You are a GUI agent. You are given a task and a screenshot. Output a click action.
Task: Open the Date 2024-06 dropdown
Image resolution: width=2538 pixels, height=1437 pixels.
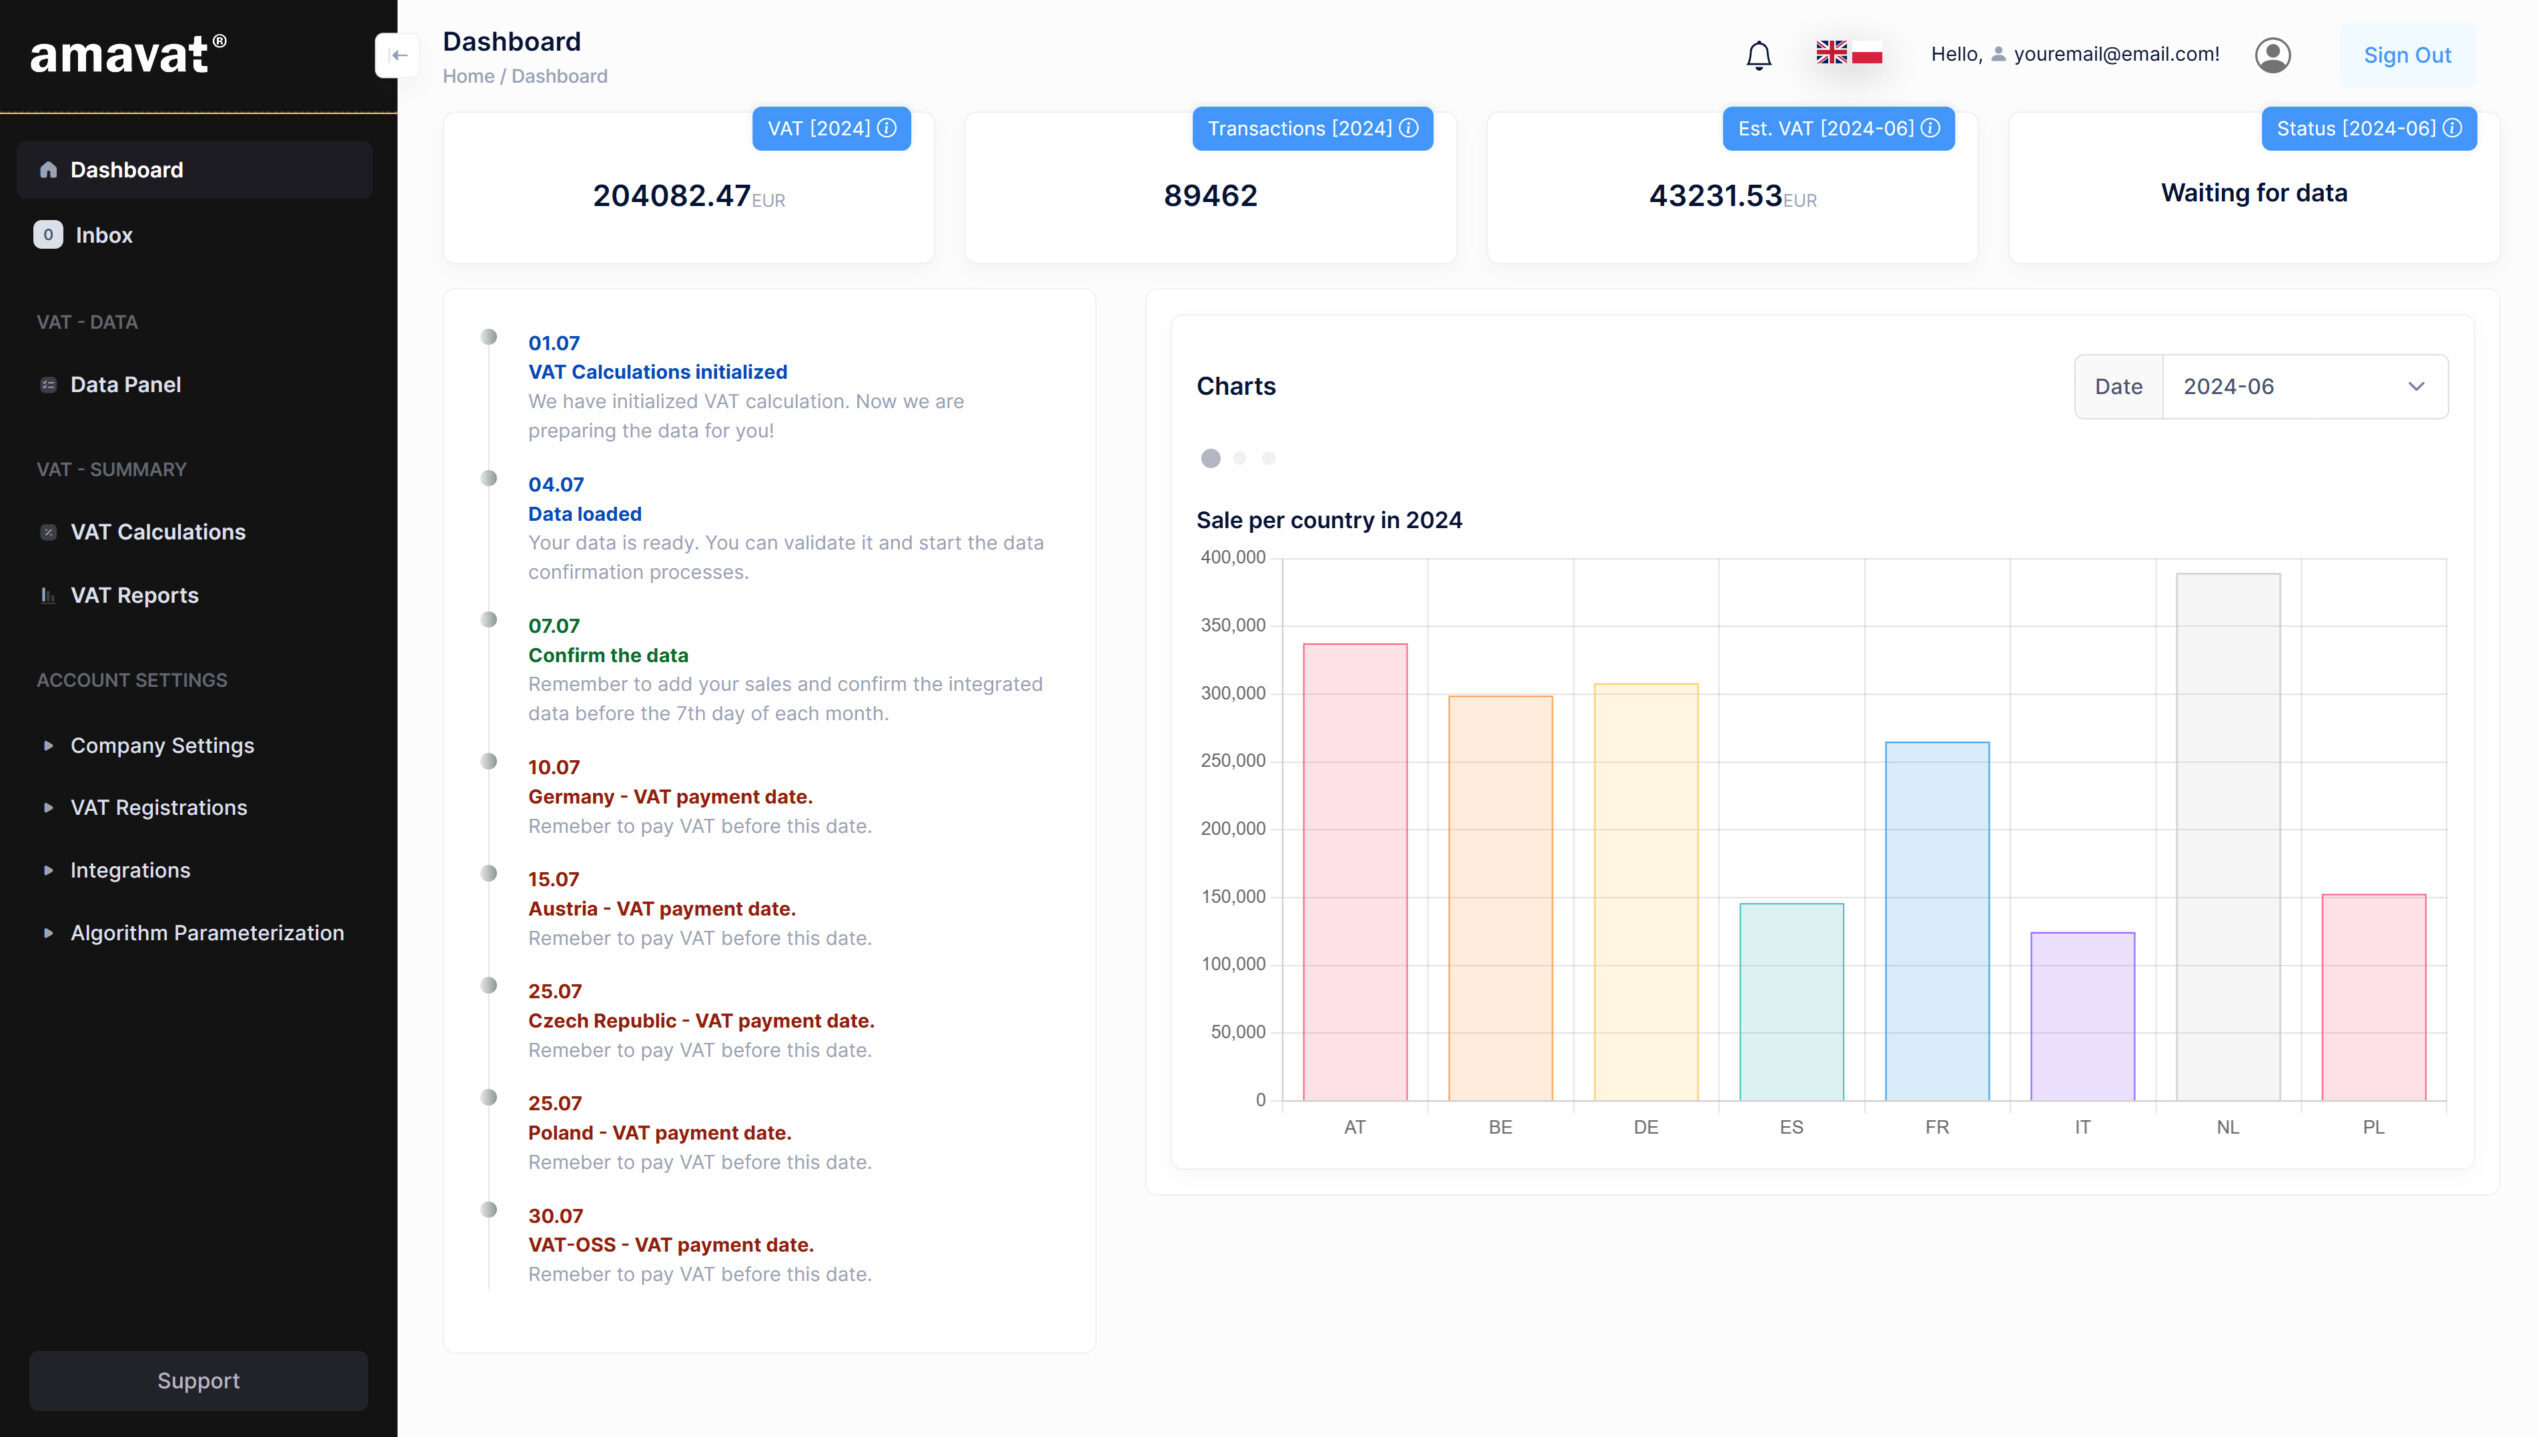pyautogui.click(x=2304, y=387)
